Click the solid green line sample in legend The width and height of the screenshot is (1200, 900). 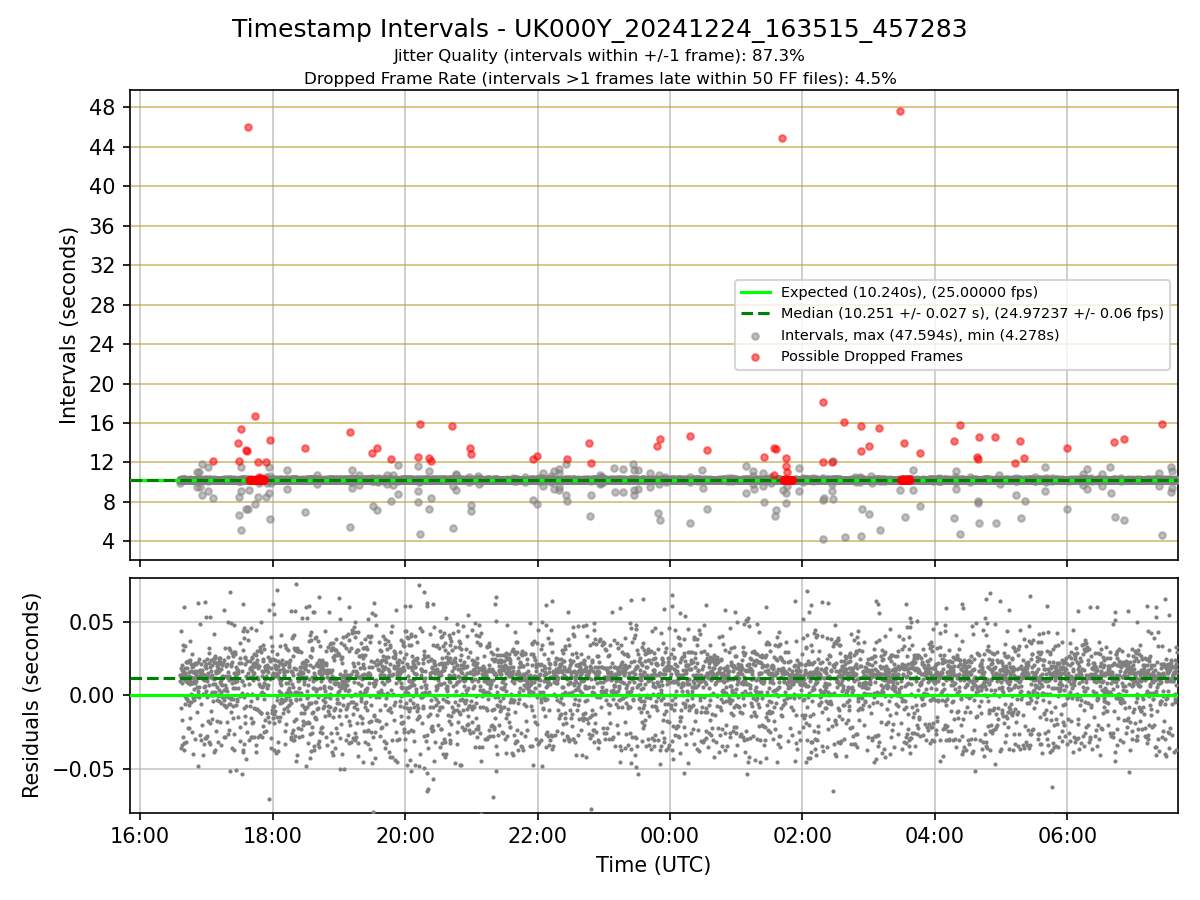(756, 292)
